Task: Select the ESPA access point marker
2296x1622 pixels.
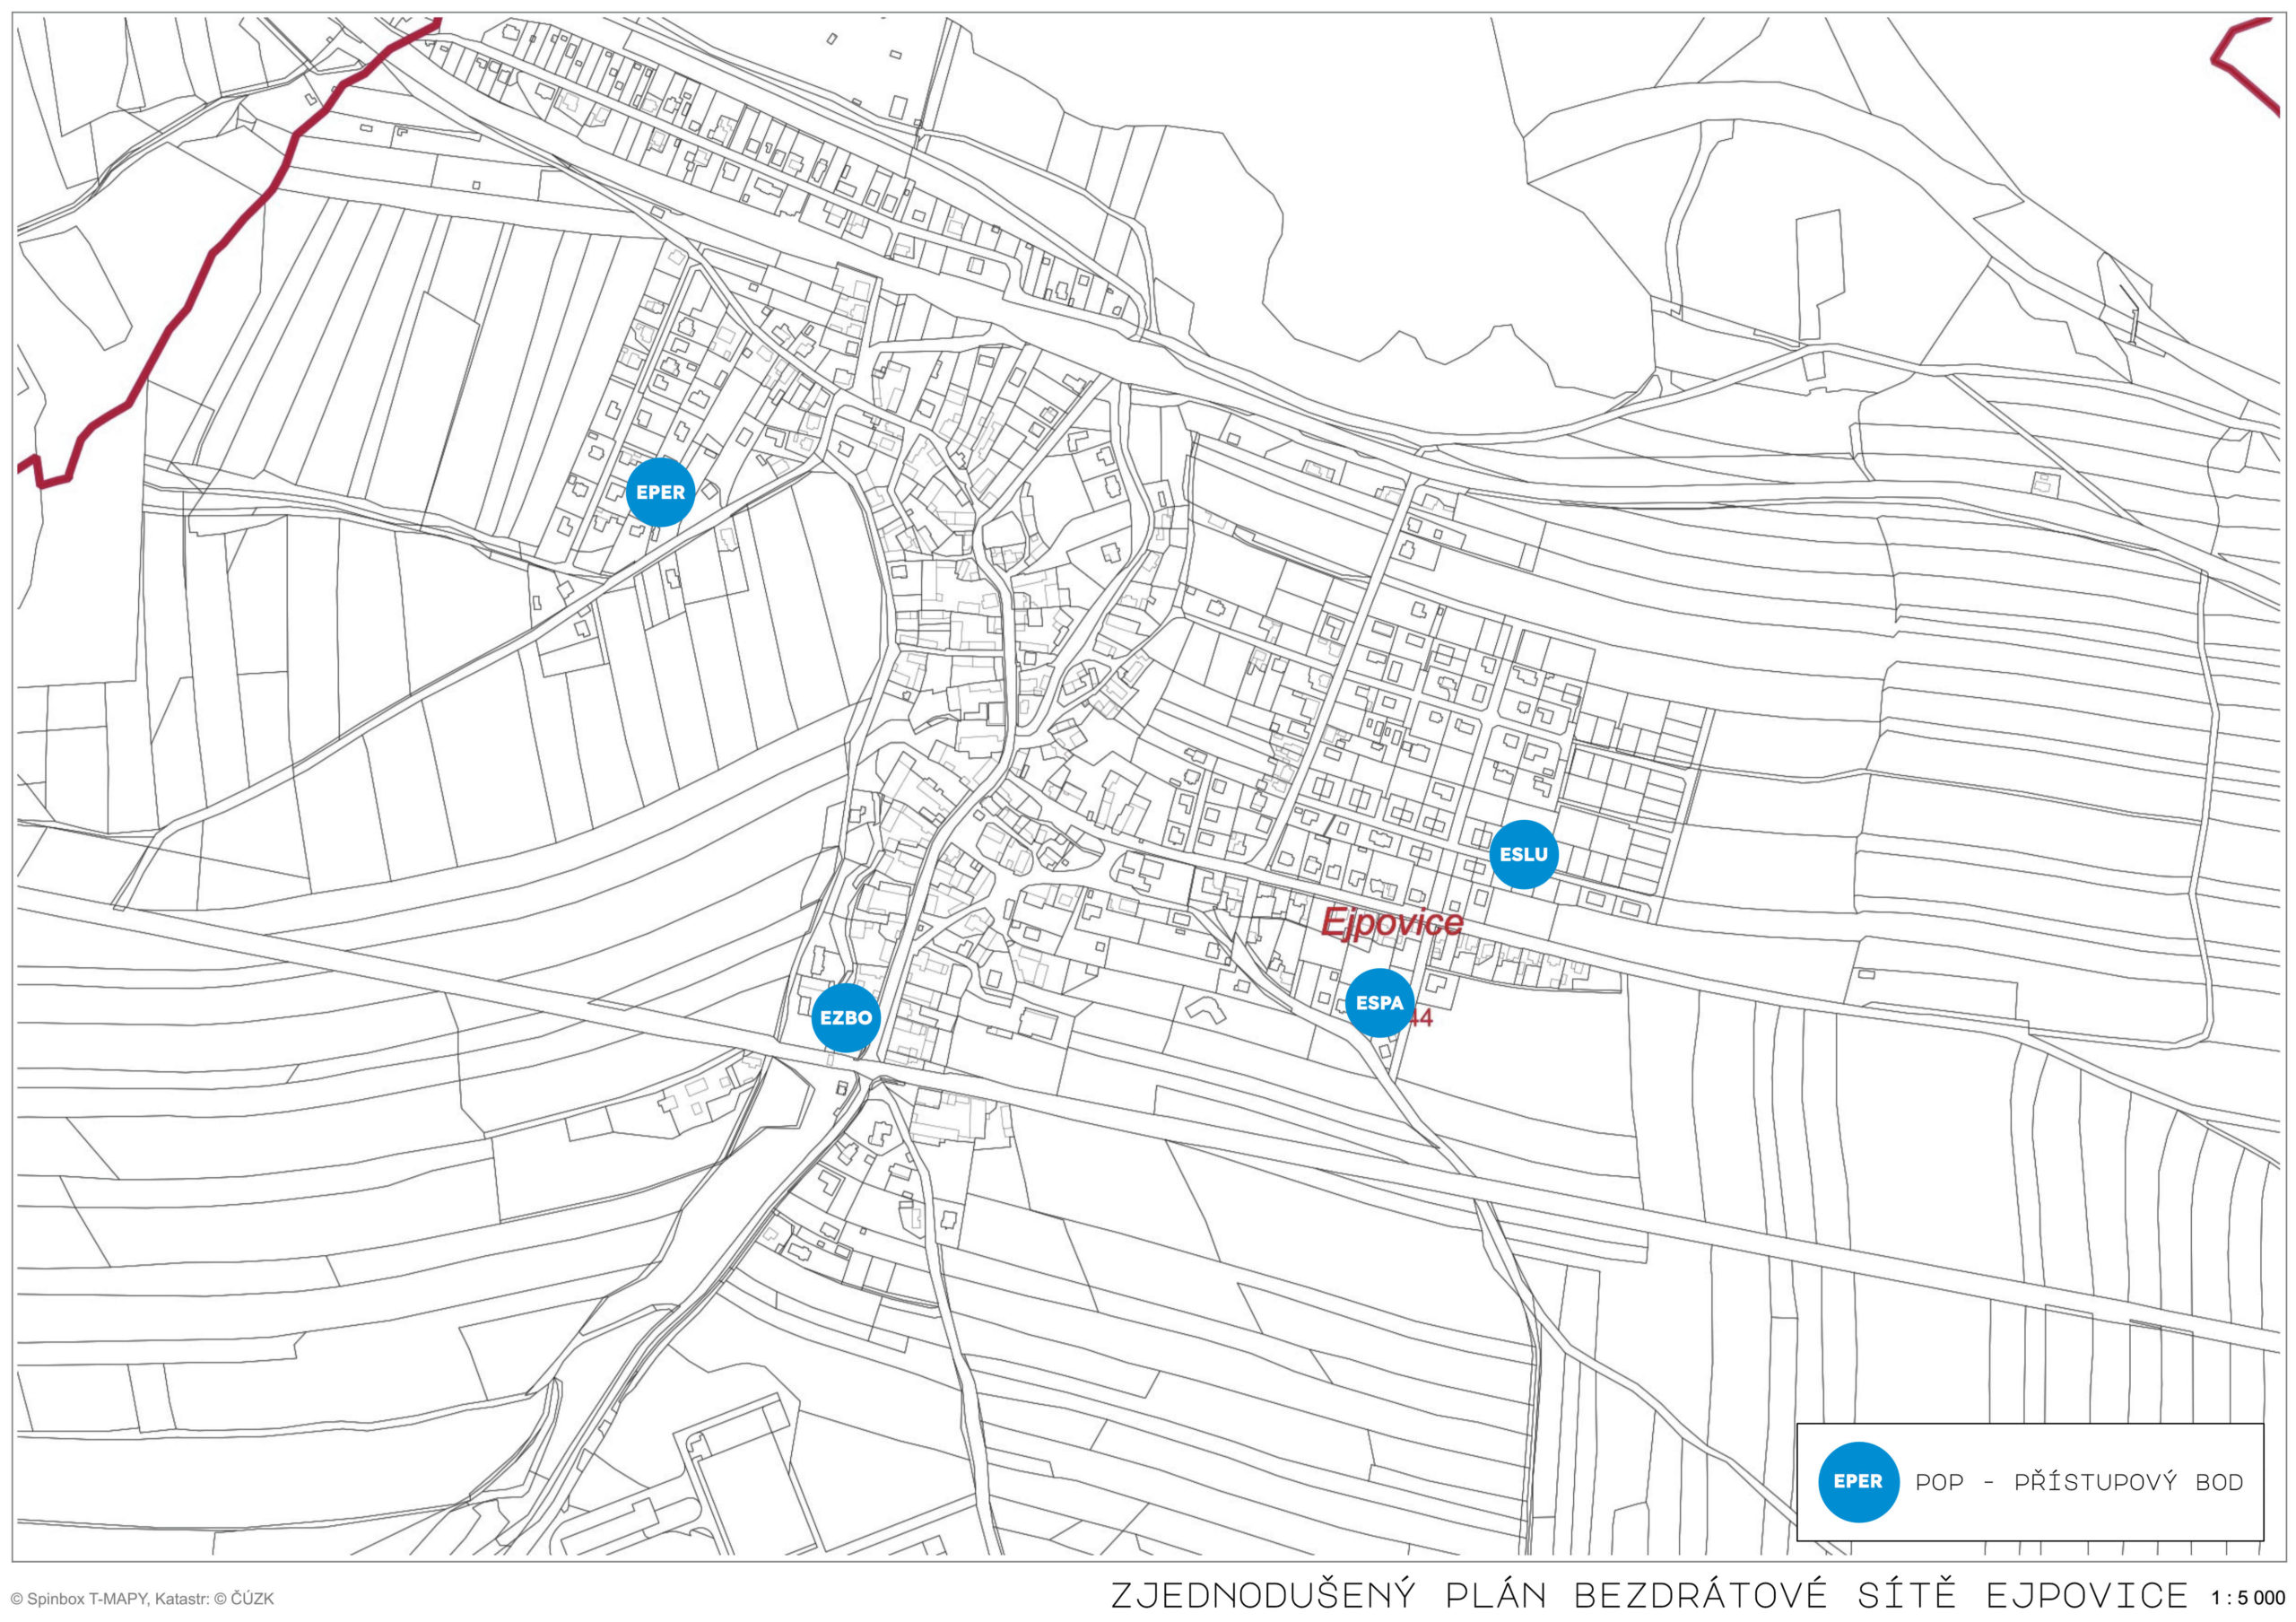Action: (x=1379, y=1002)
